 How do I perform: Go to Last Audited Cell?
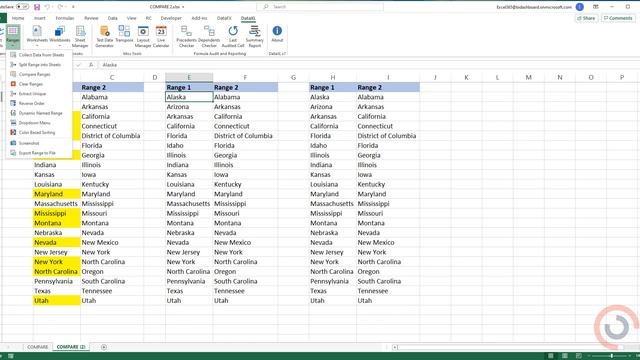point(233,36)
